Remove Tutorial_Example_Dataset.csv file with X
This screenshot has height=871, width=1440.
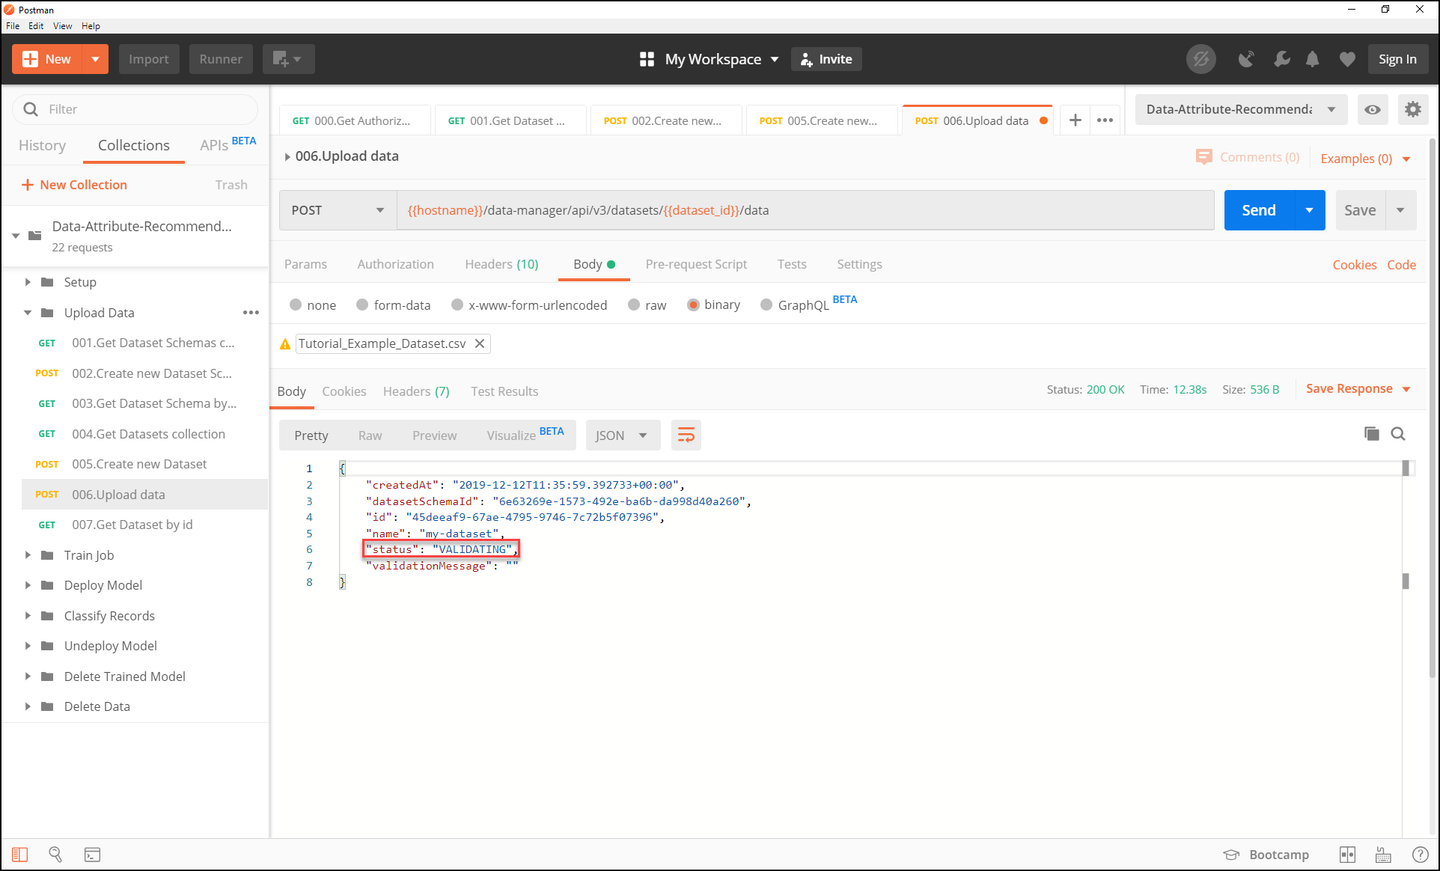480,343
